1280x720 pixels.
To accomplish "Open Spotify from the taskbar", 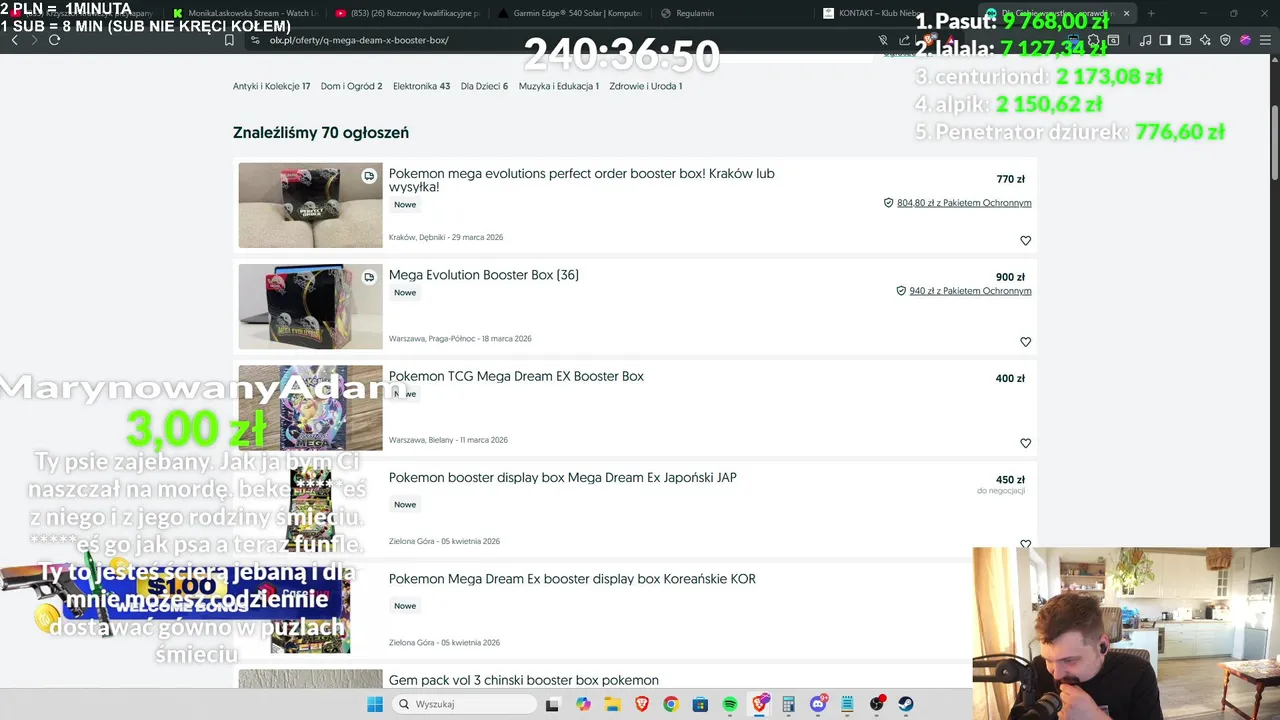I will click(729, 704).
